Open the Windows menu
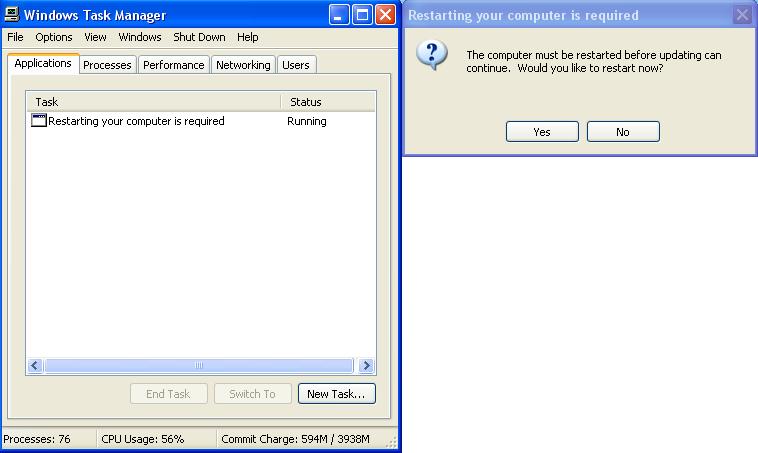Viewport: 758px width, 453px height. point(140,37)
